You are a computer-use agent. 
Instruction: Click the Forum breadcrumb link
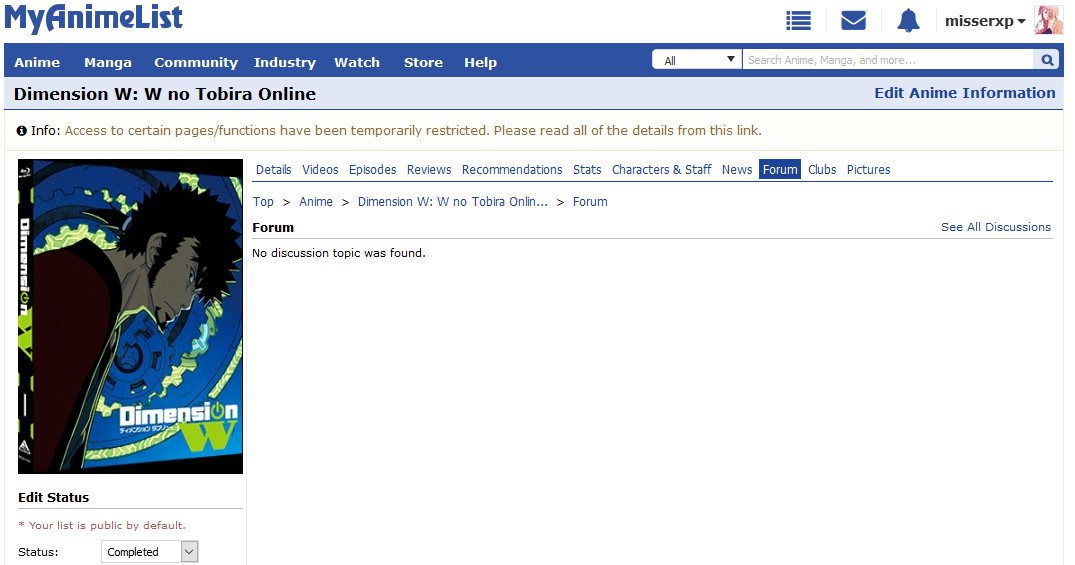[590, 202]
